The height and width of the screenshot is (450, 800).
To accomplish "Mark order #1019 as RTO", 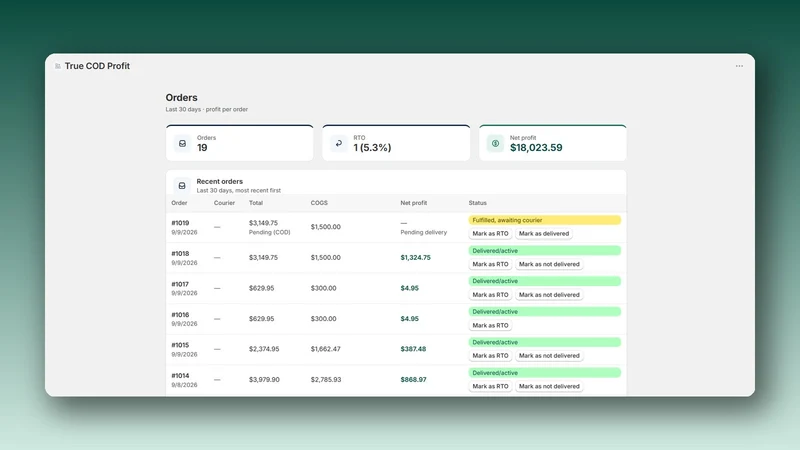I will tap(490, 234).
